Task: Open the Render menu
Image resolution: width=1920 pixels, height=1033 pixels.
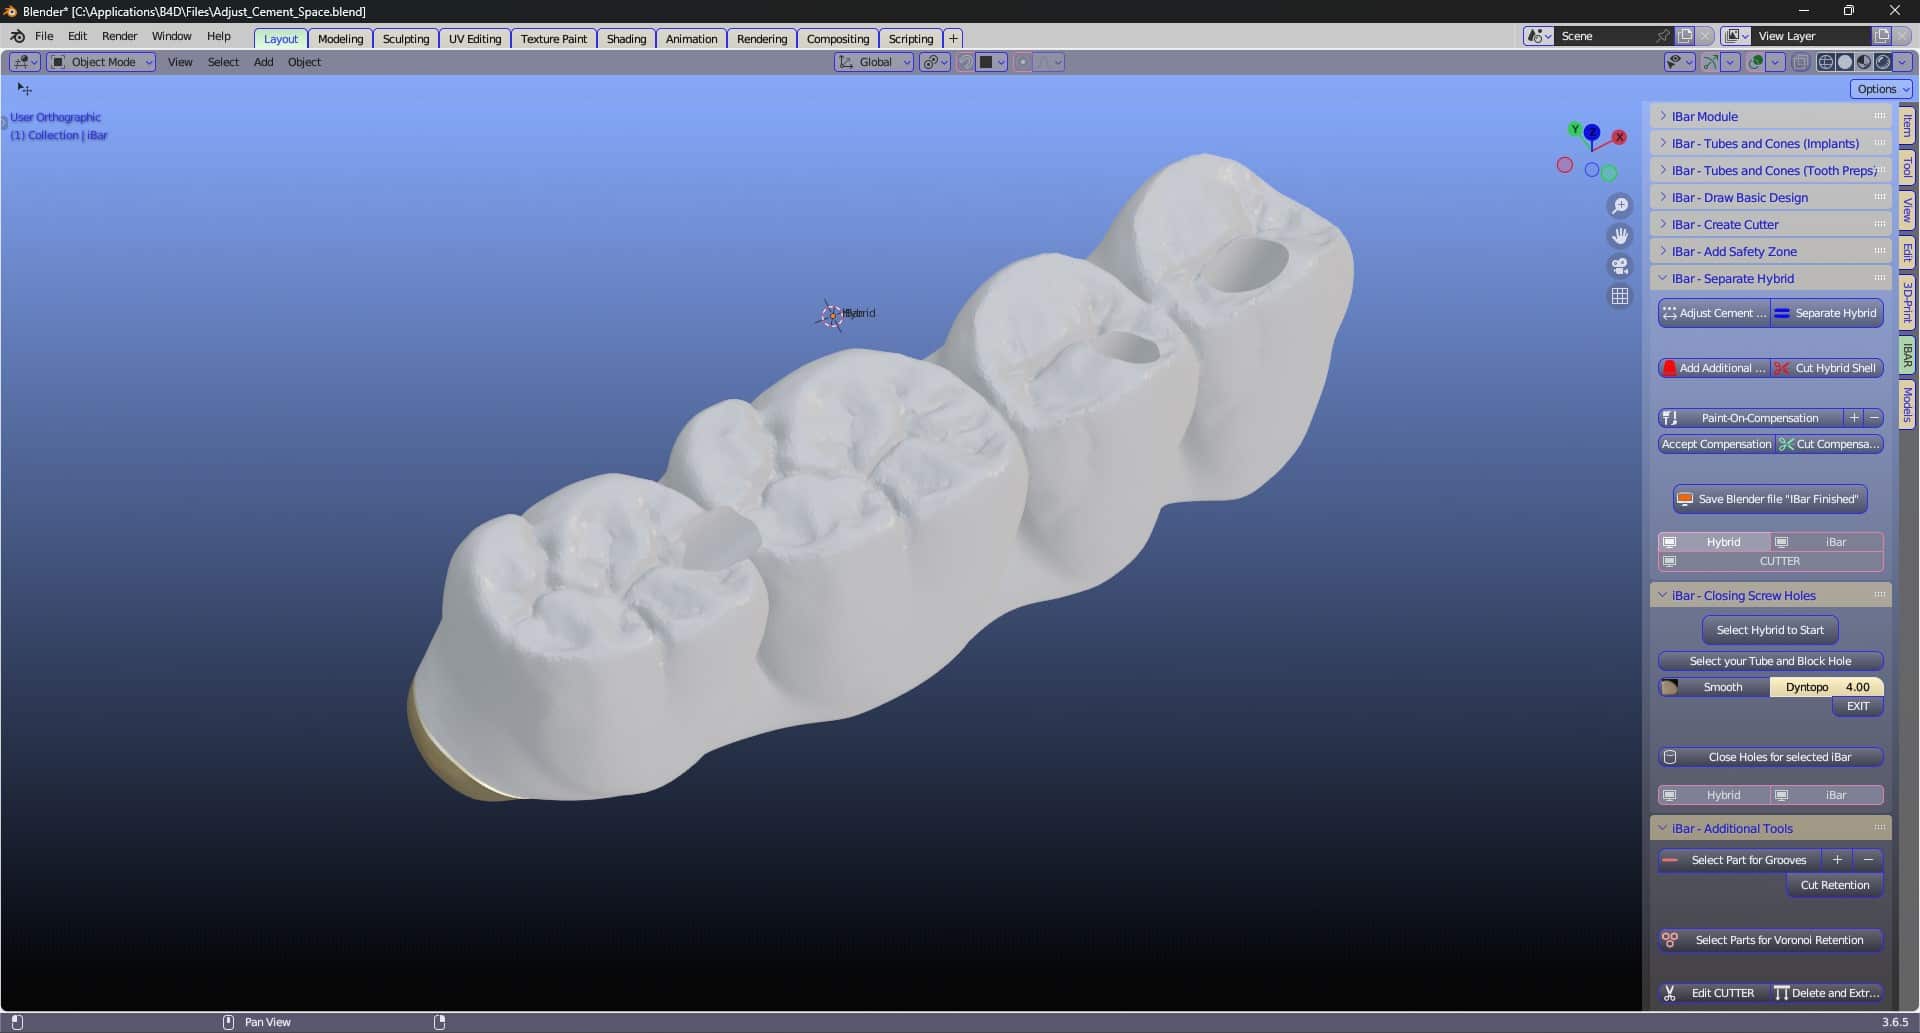Action: pos(119,36)
